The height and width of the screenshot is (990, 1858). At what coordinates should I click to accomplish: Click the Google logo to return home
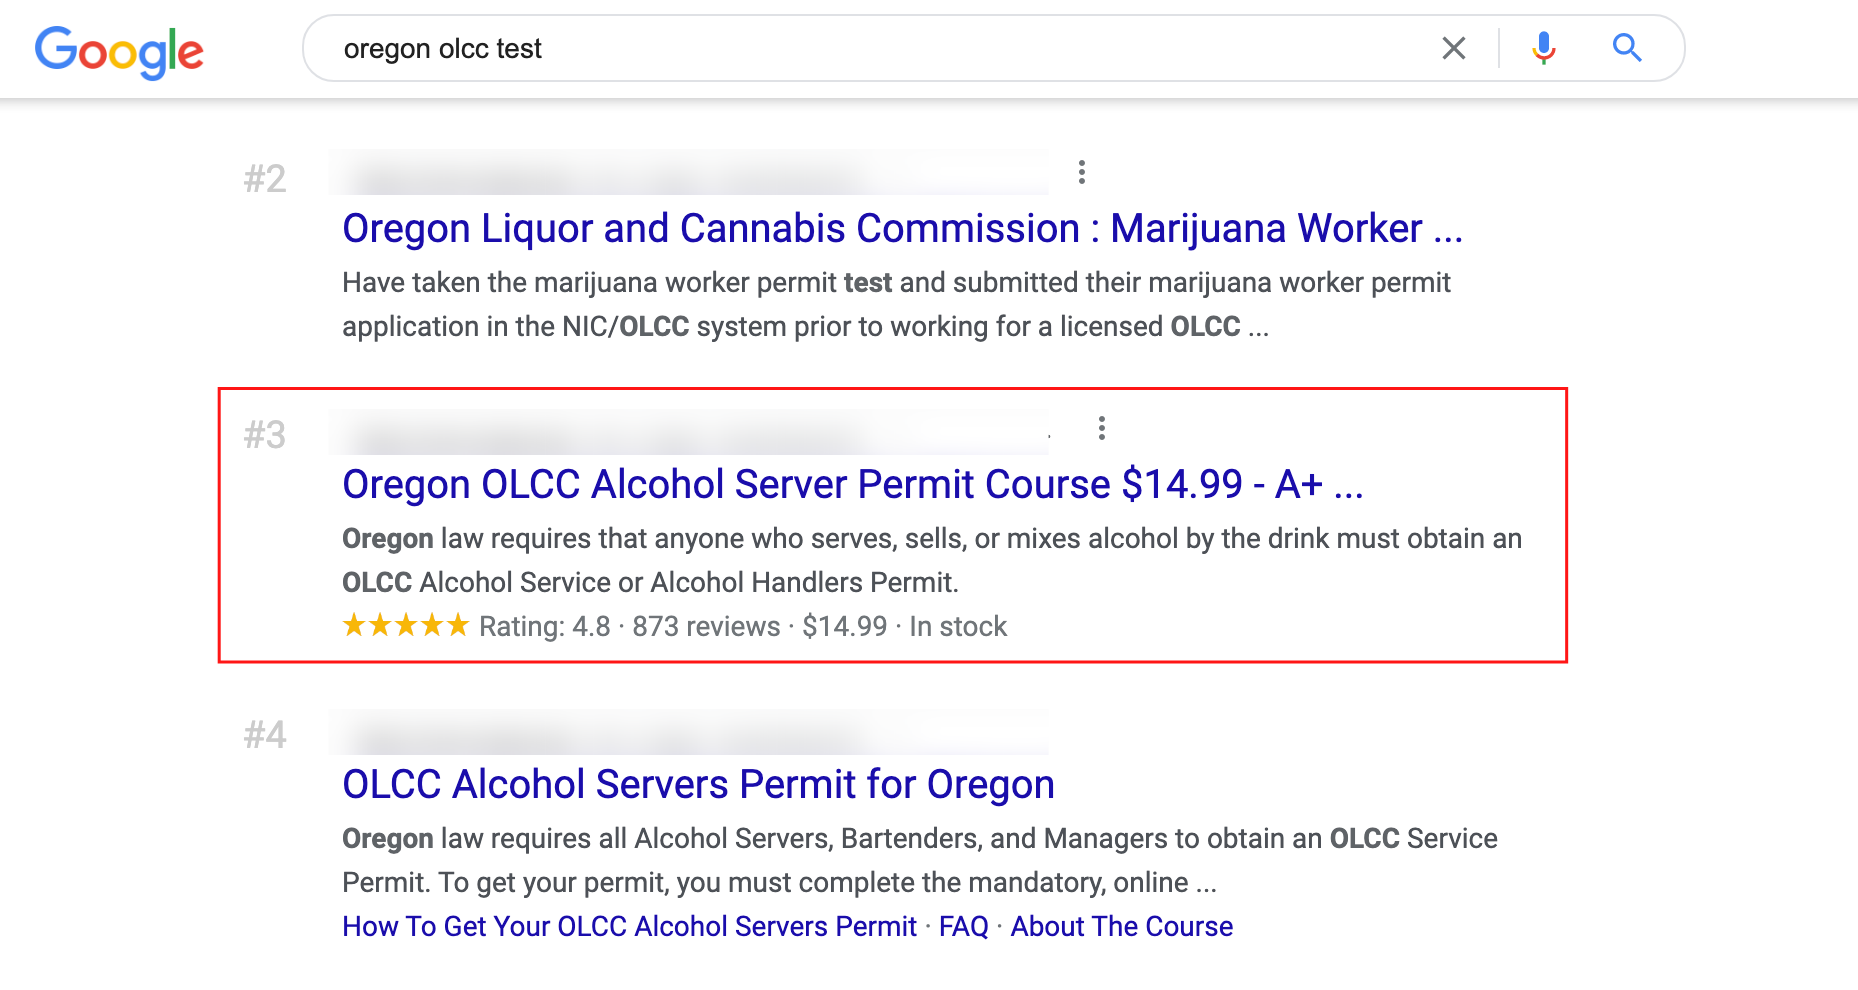[x=119, y=52]
